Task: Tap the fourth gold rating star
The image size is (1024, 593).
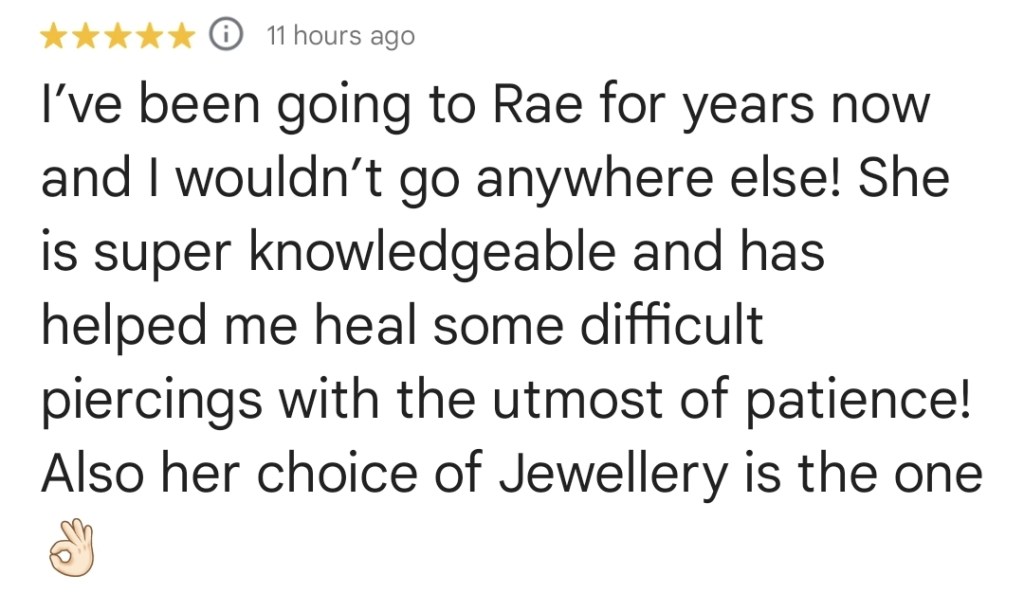Action: (x=150, y=37)
